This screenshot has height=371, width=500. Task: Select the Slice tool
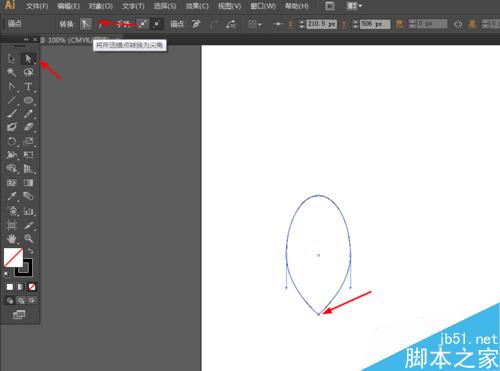pyautogui.click(x=28, y=225)
